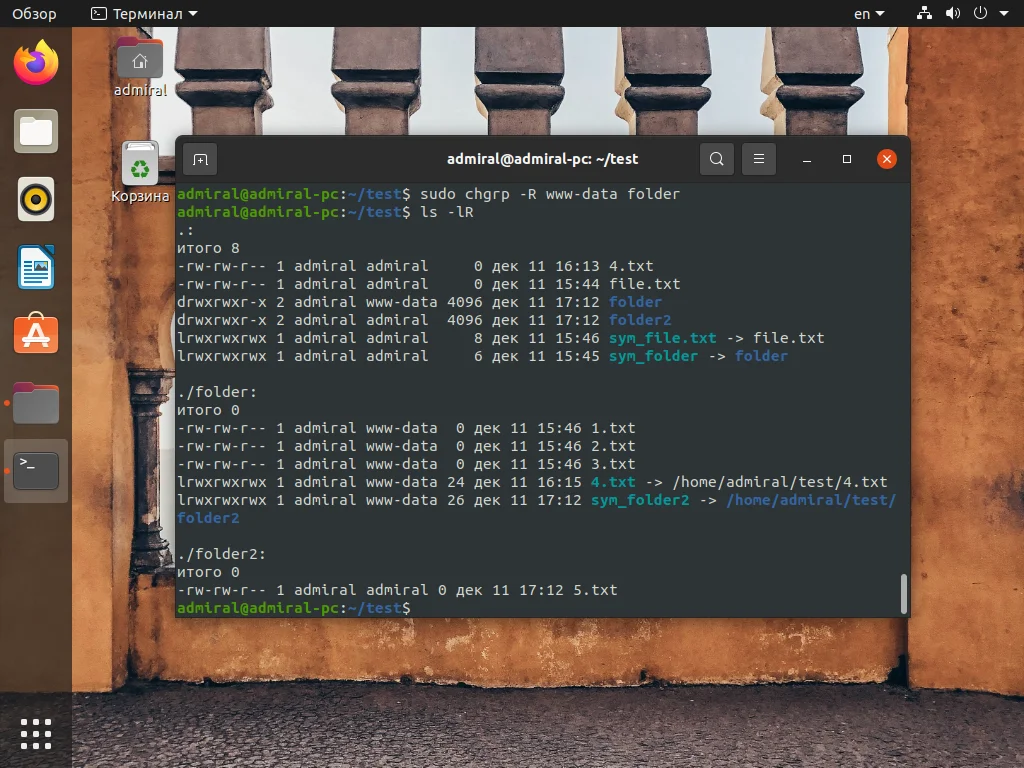Open the Files application from the dock
Screen dimensions: 1024x768
(x=36, y=131)
